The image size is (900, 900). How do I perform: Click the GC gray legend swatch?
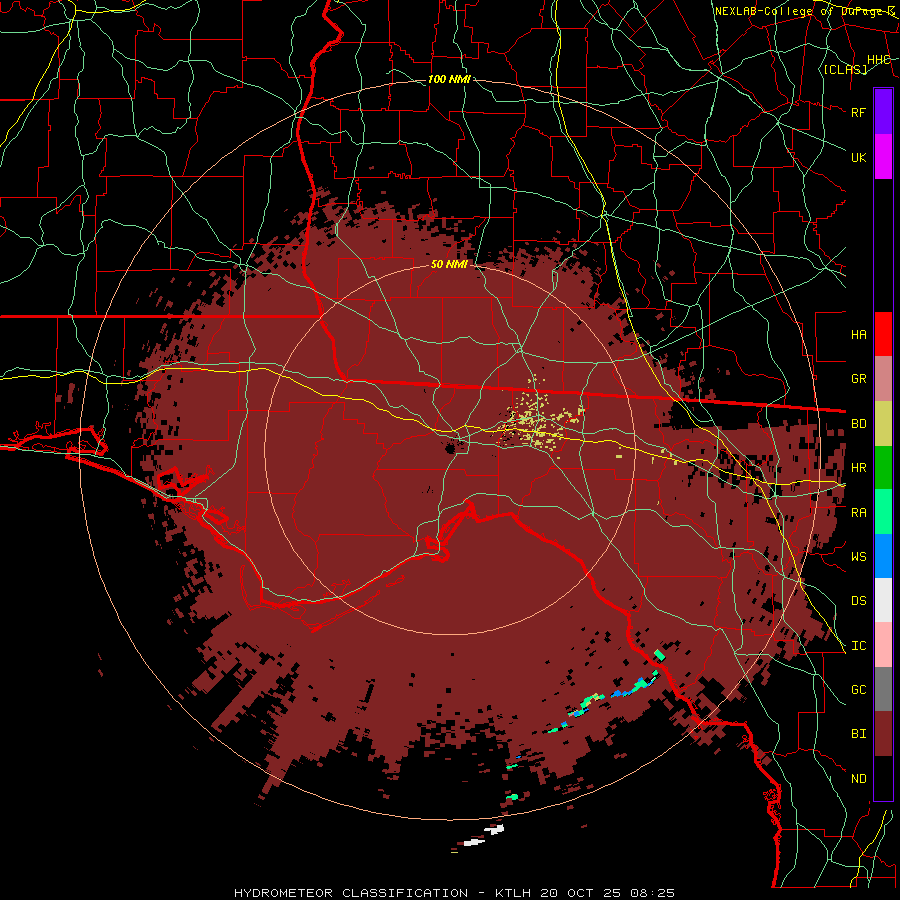[883, 689]
